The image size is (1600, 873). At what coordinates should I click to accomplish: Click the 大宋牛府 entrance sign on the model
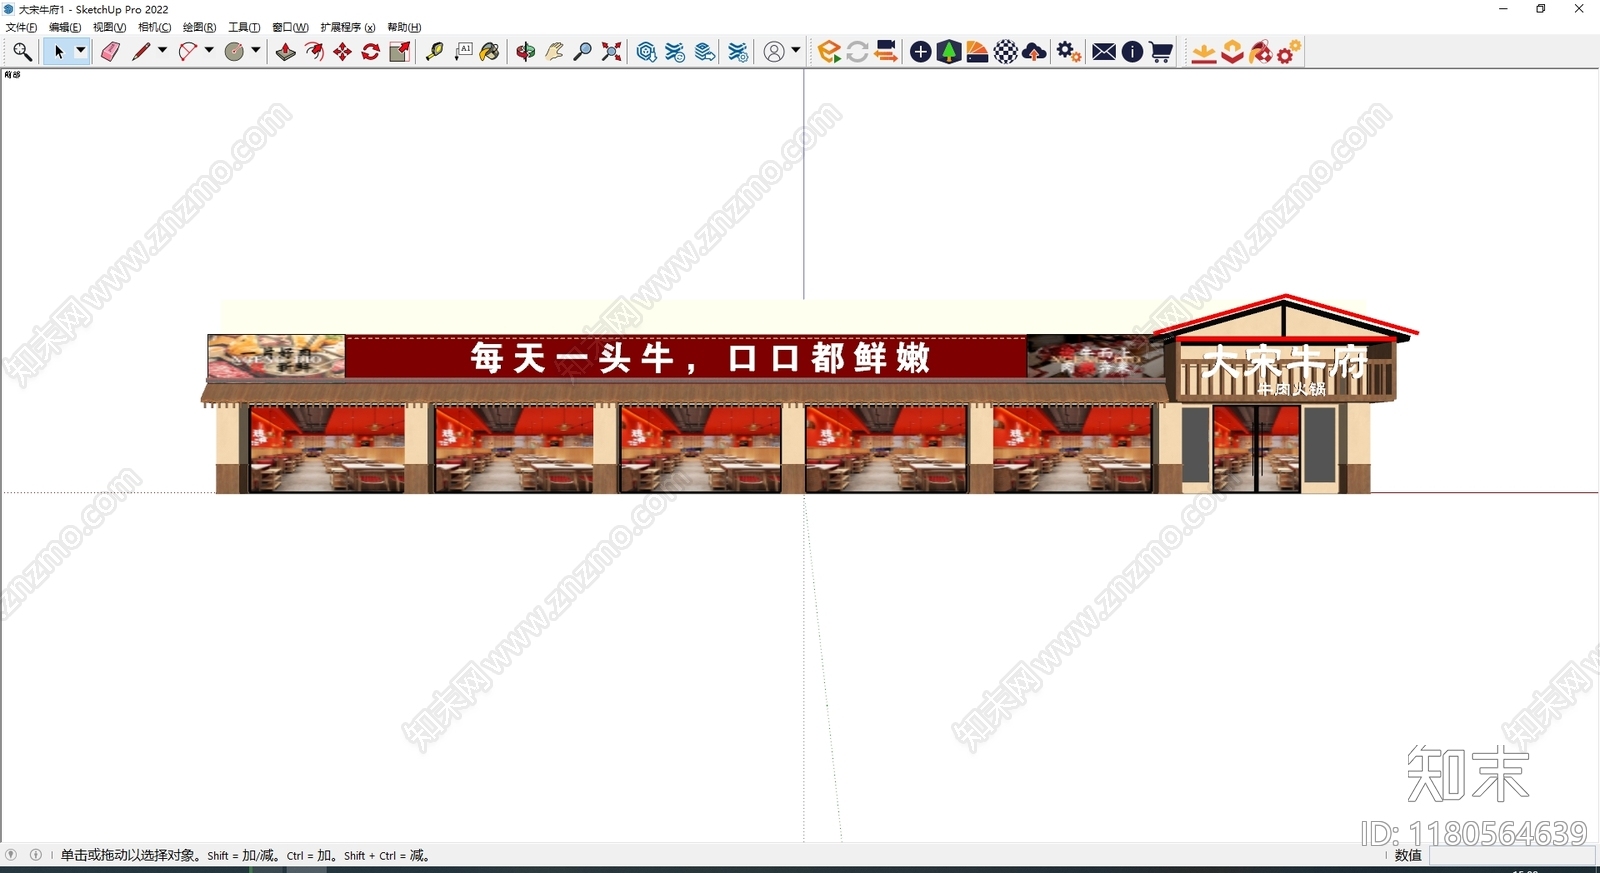(1285, 362)
